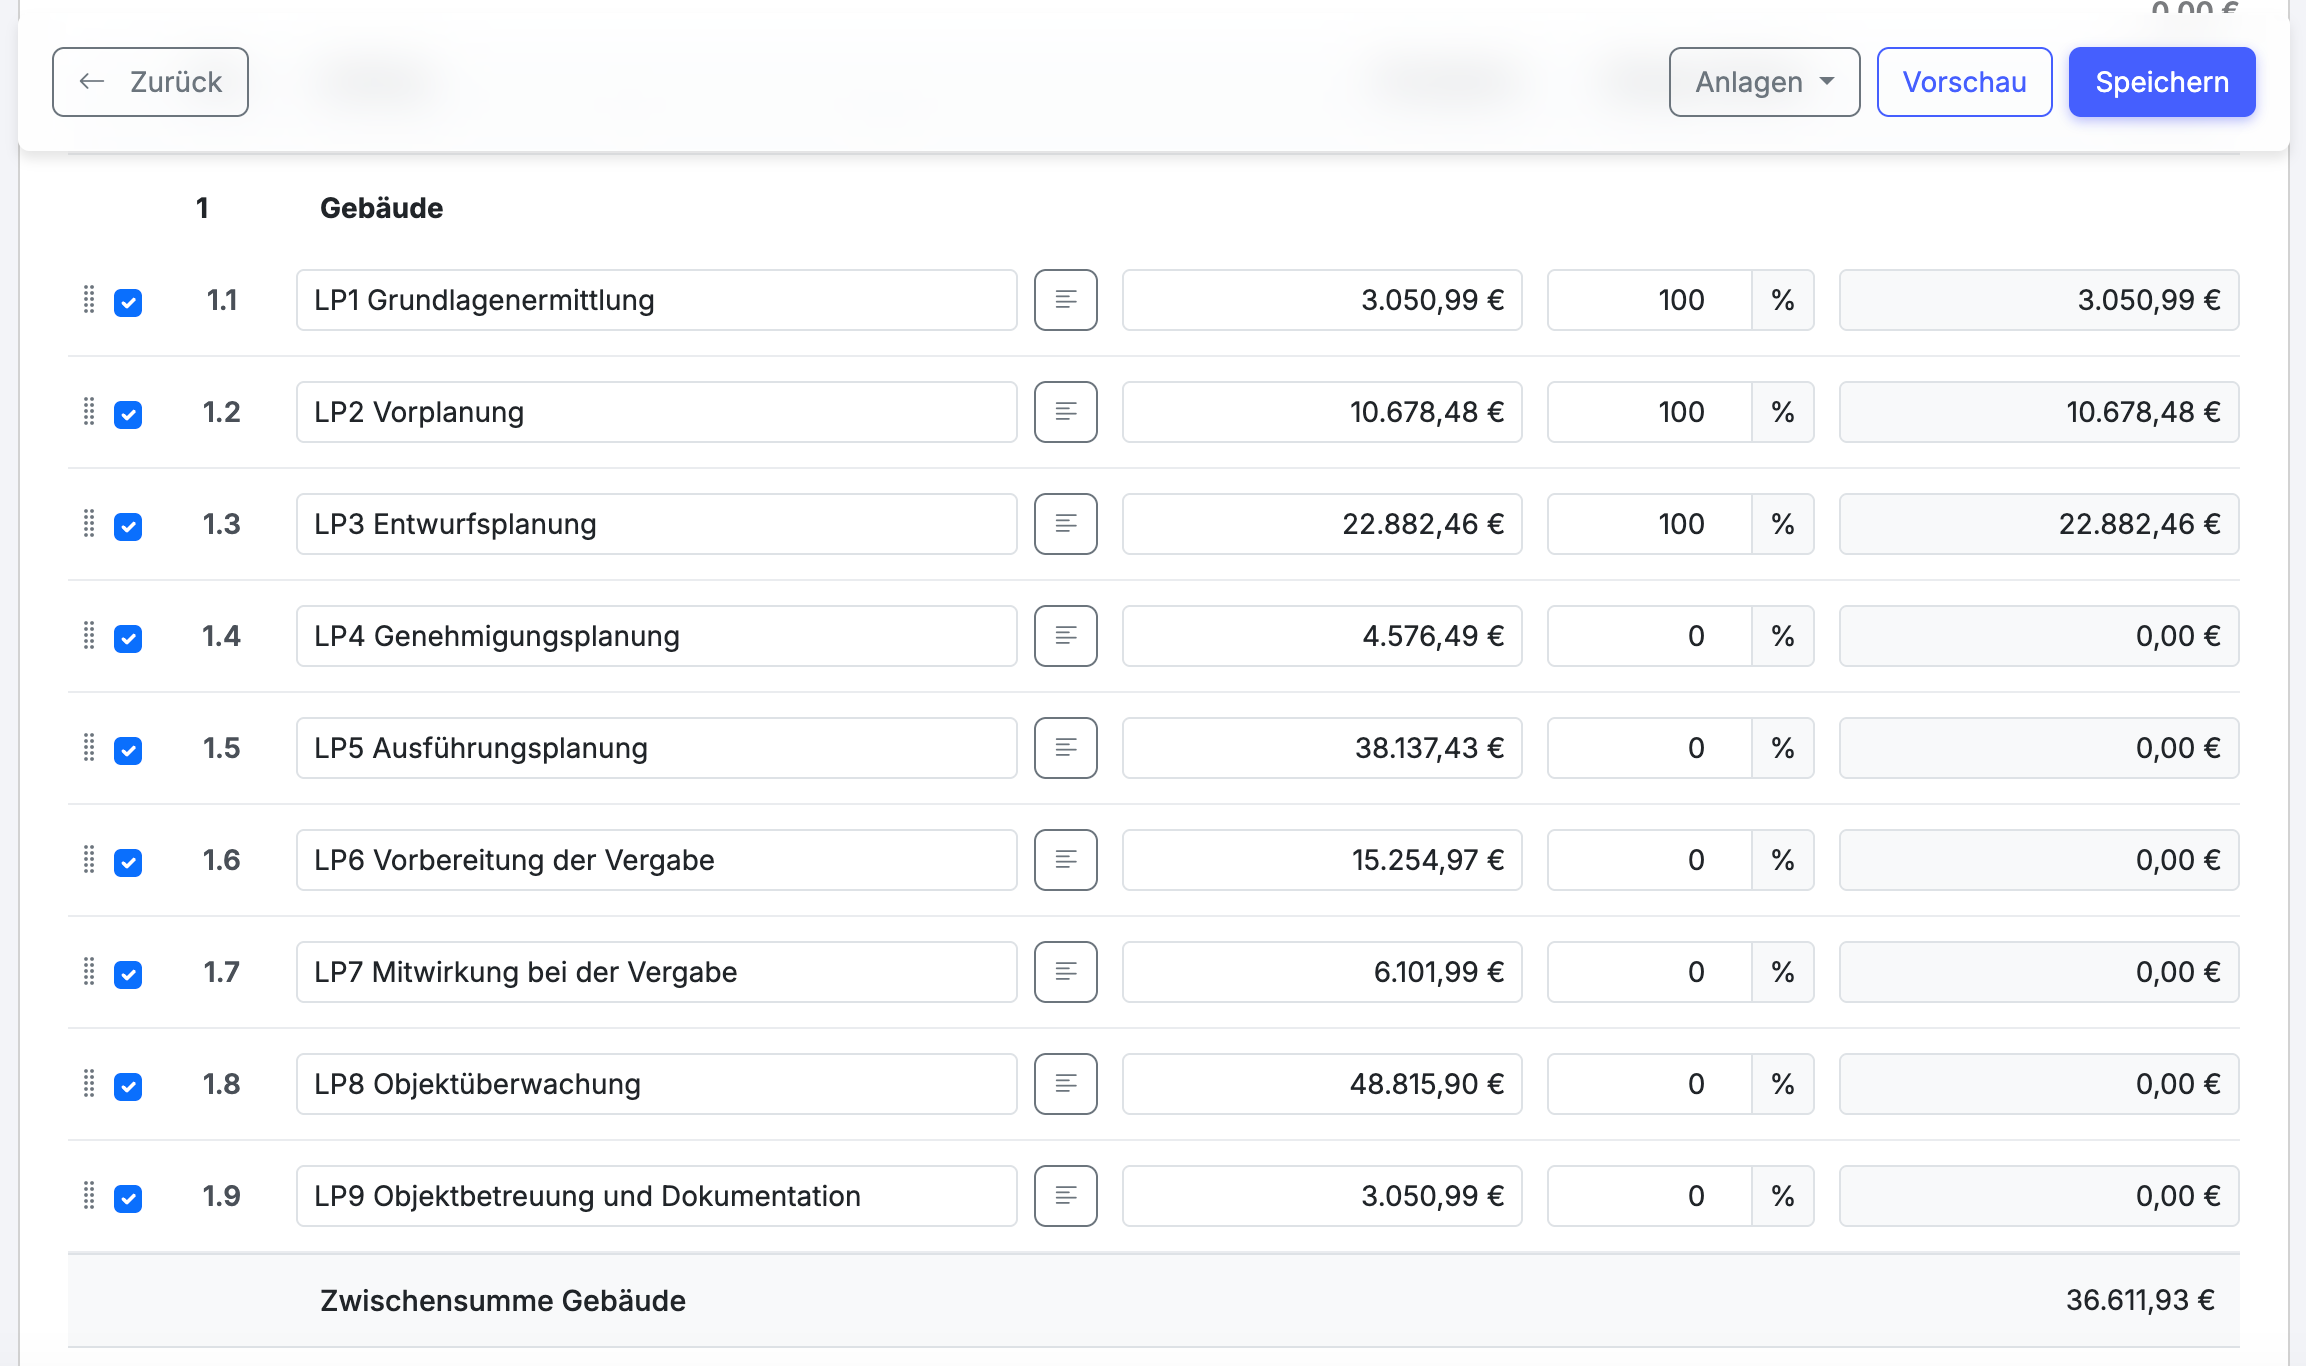The width and height of the screenshot is (2306, 1366).
Task: Click drag handle of row 1.2
Action: point(89,412)
